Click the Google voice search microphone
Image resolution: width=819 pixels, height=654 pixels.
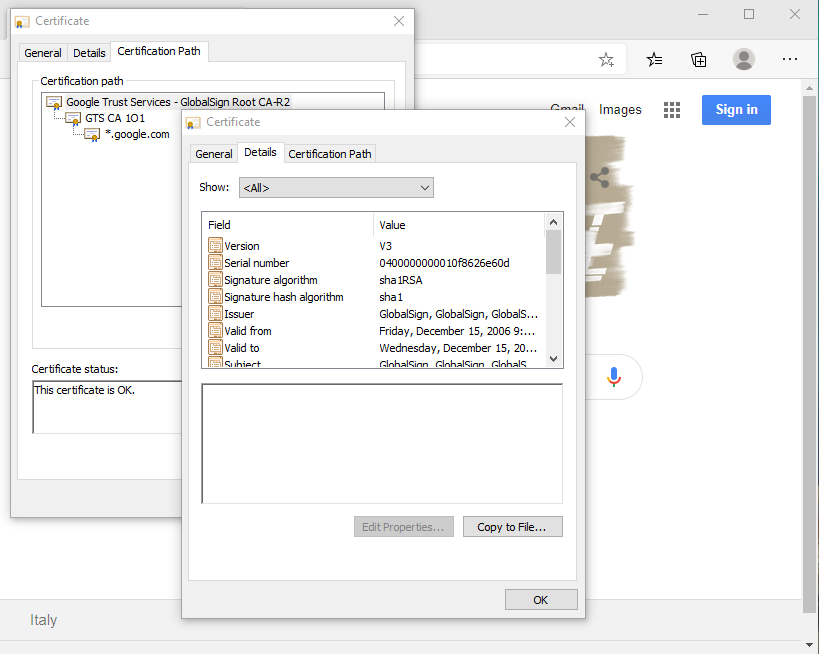point(614,377)
